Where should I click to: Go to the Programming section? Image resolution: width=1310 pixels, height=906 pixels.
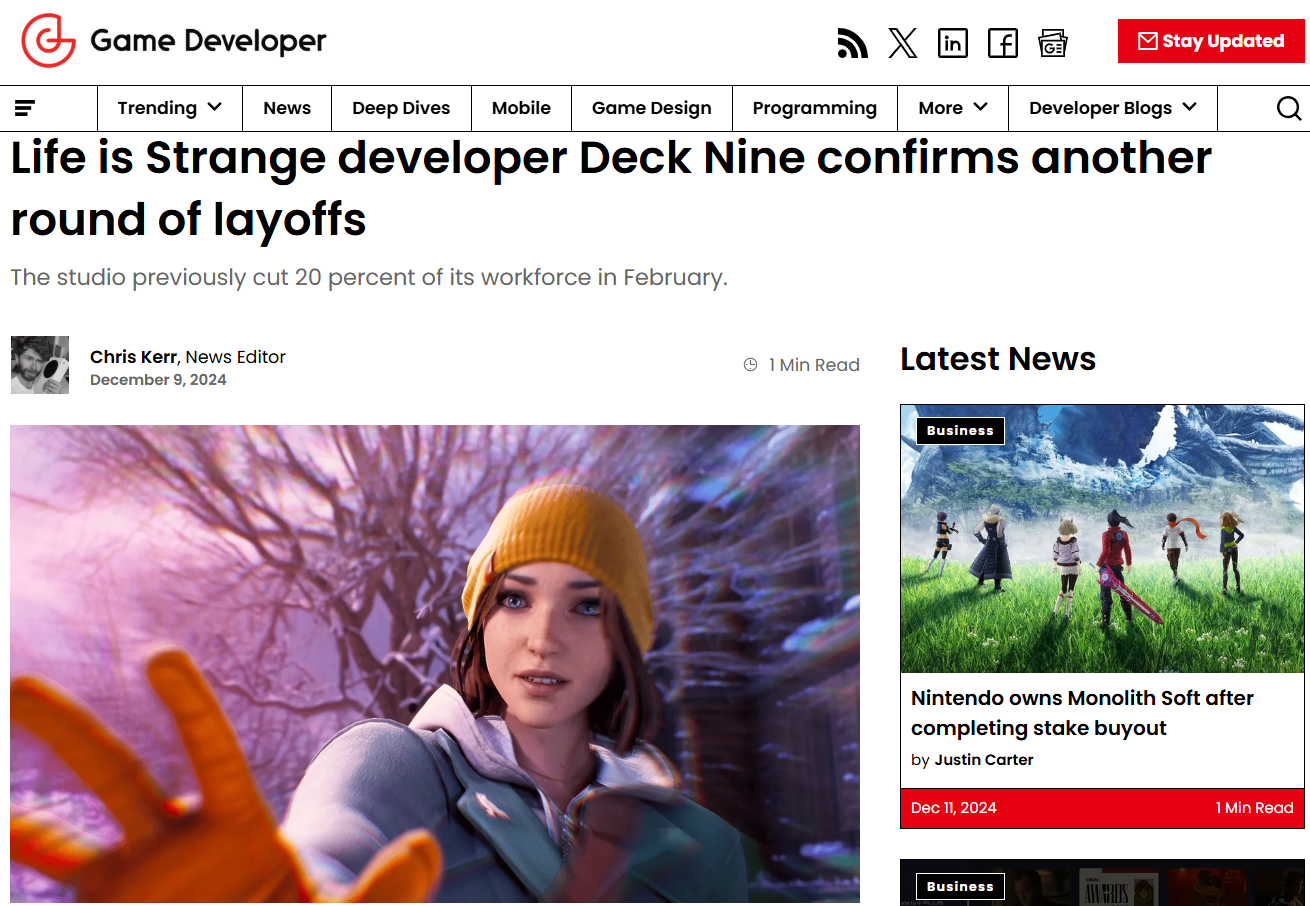pyautogui.click(x=815, y=108)
